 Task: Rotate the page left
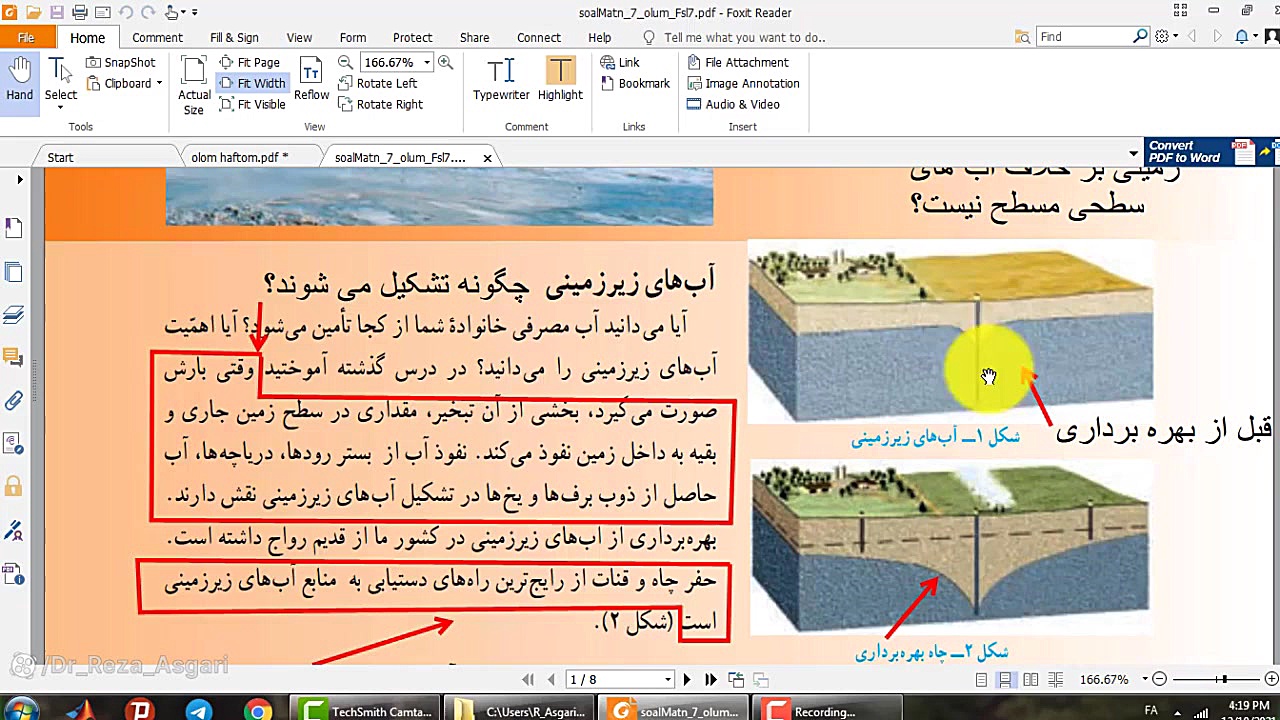(x=378, y=83)
